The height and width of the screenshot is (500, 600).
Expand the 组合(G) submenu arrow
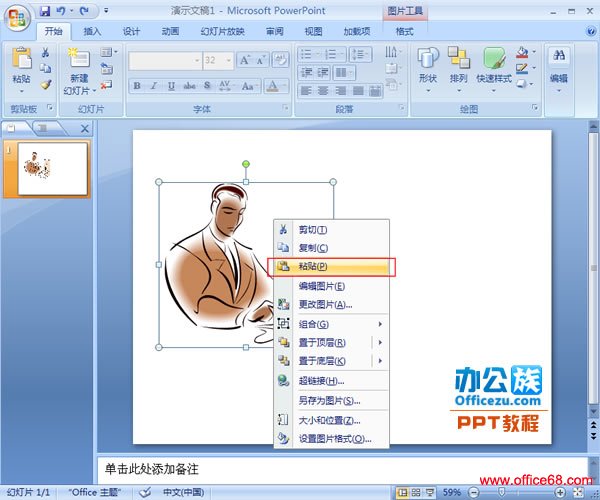click(380, 324)
